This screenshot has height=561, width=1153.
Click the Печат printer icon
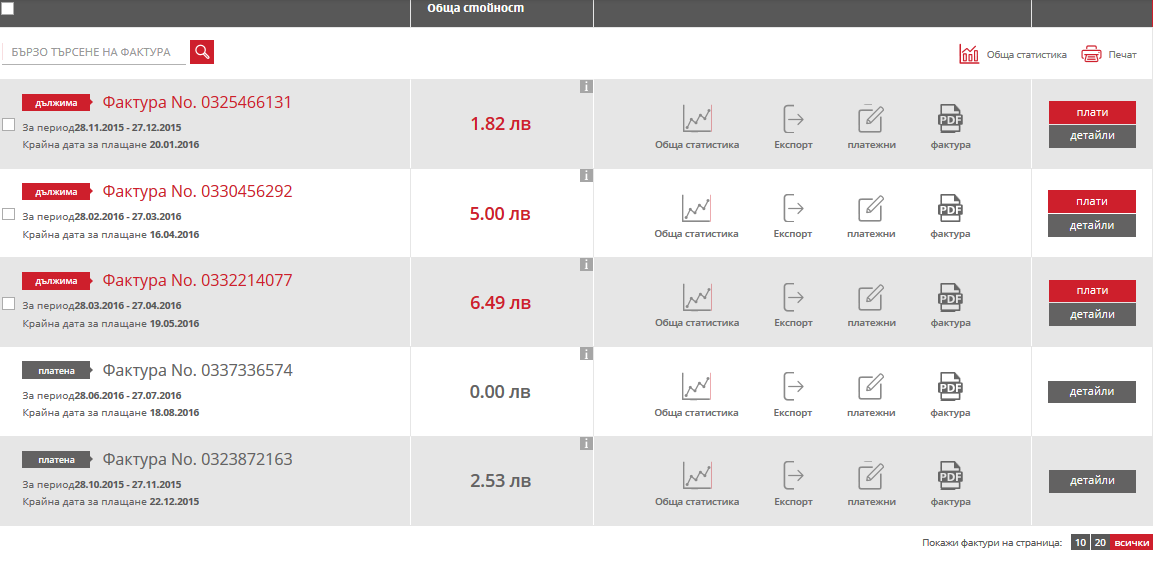tap(1091, 54)
